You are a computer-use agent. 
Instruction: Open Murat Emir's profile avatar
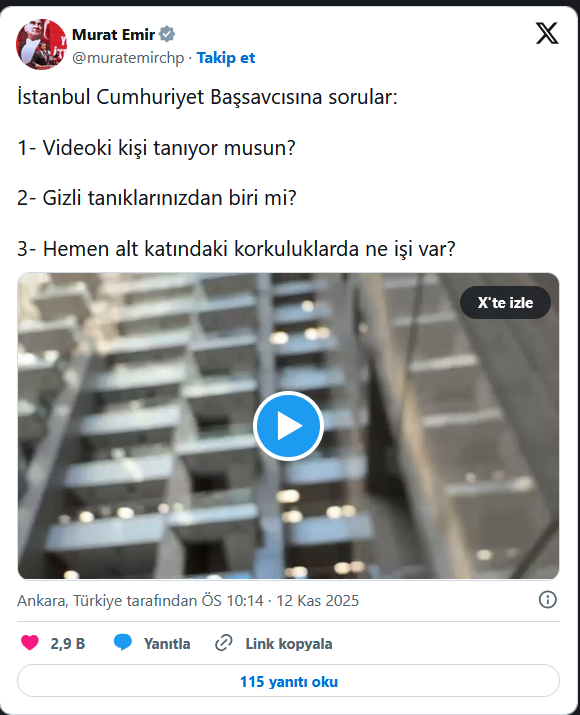click(x=41, y=45)
